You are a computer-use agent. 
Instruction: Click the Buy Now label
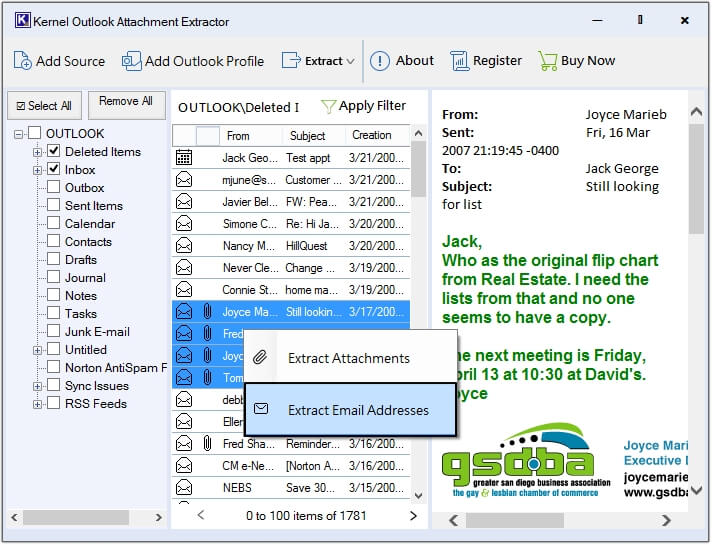588,60
